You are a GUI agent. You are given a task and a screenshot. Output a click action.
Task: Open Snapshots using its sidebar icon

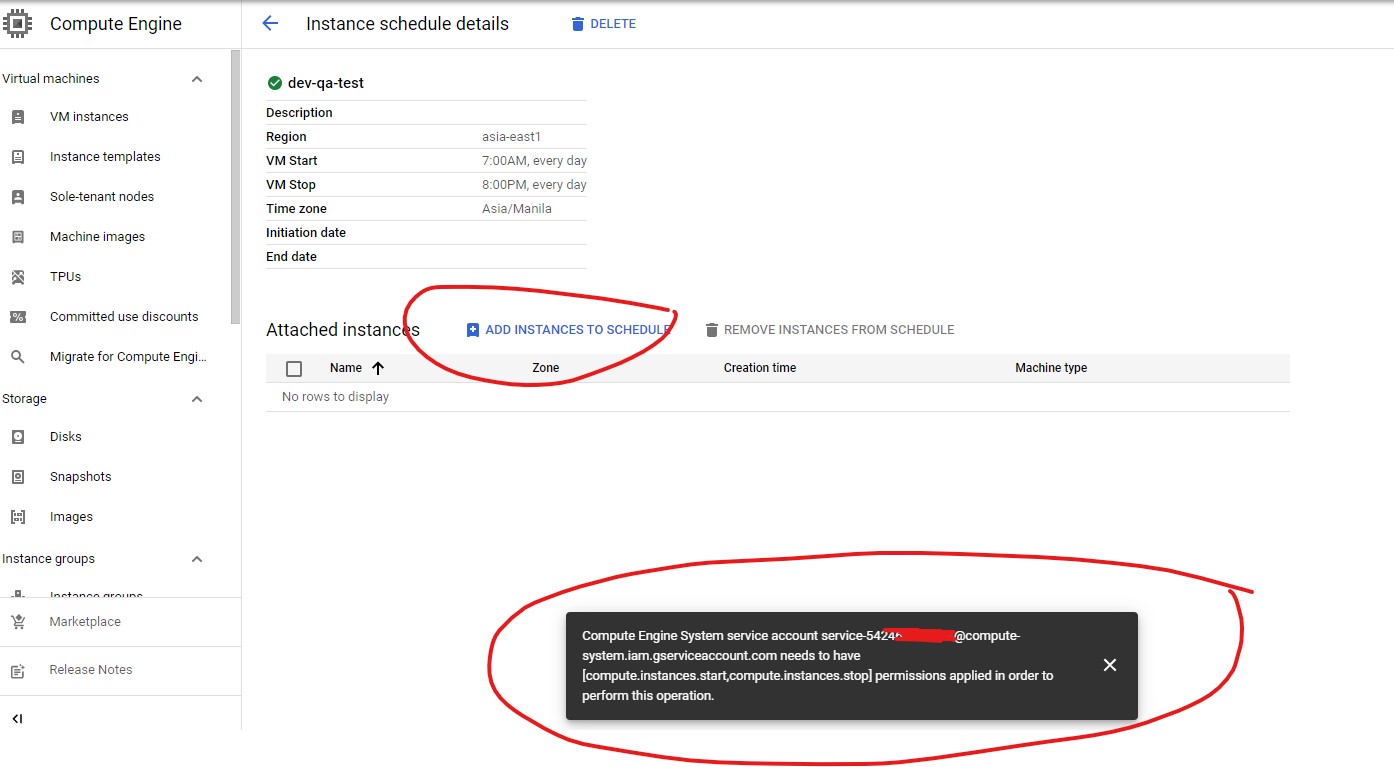[x=18, y=476]
